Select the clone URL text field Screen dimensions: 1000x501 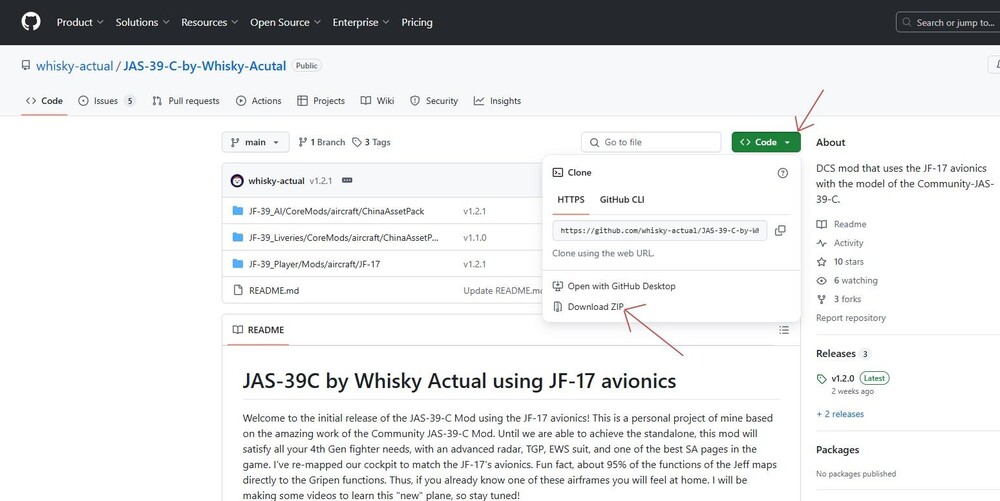(x=660, y=231)
